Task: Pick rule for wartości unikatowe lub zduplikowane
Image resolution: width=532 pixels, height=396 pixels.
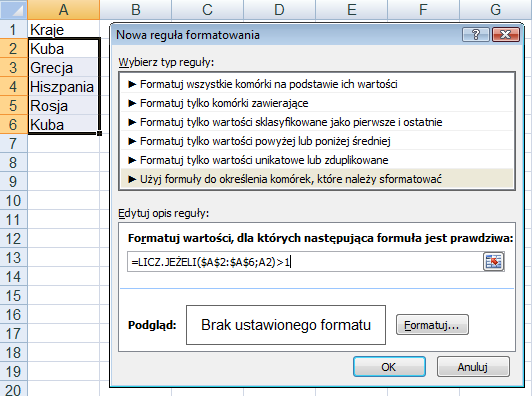Action: (x=317, y=160)
